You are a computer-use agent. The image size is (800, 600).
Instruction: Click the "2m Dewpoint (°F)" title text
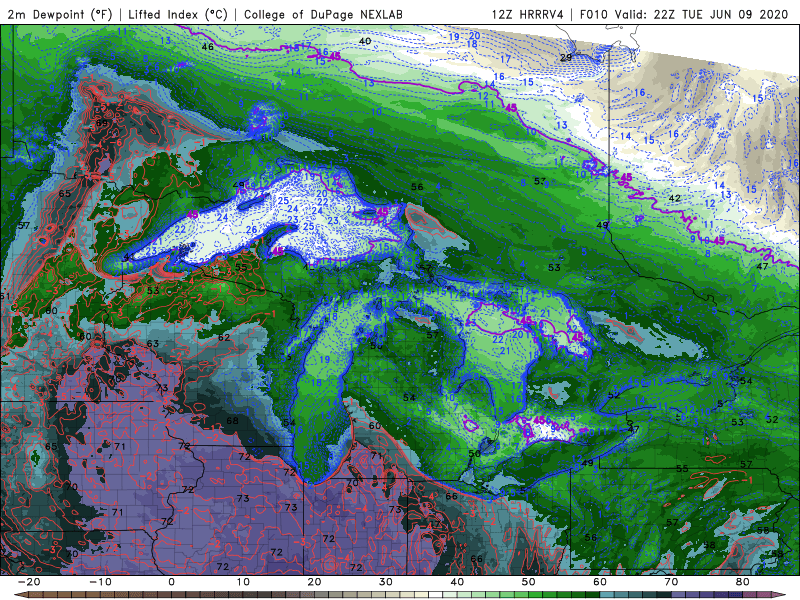coord(59,14)
